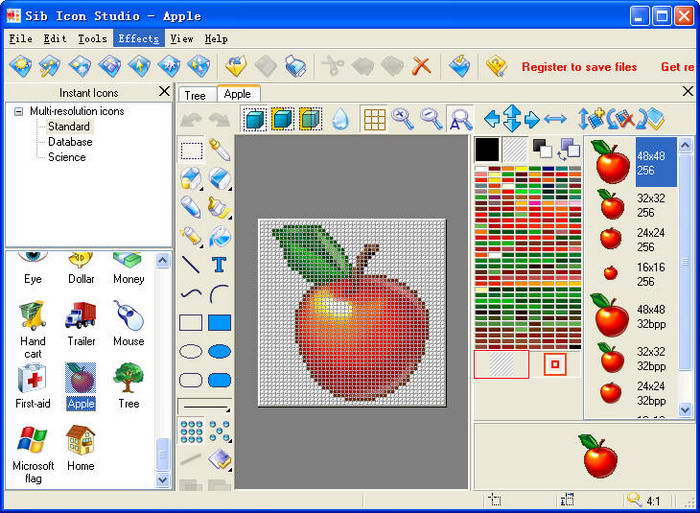
Task: Close the Instant Icons panel
Action: pos(164,92)
